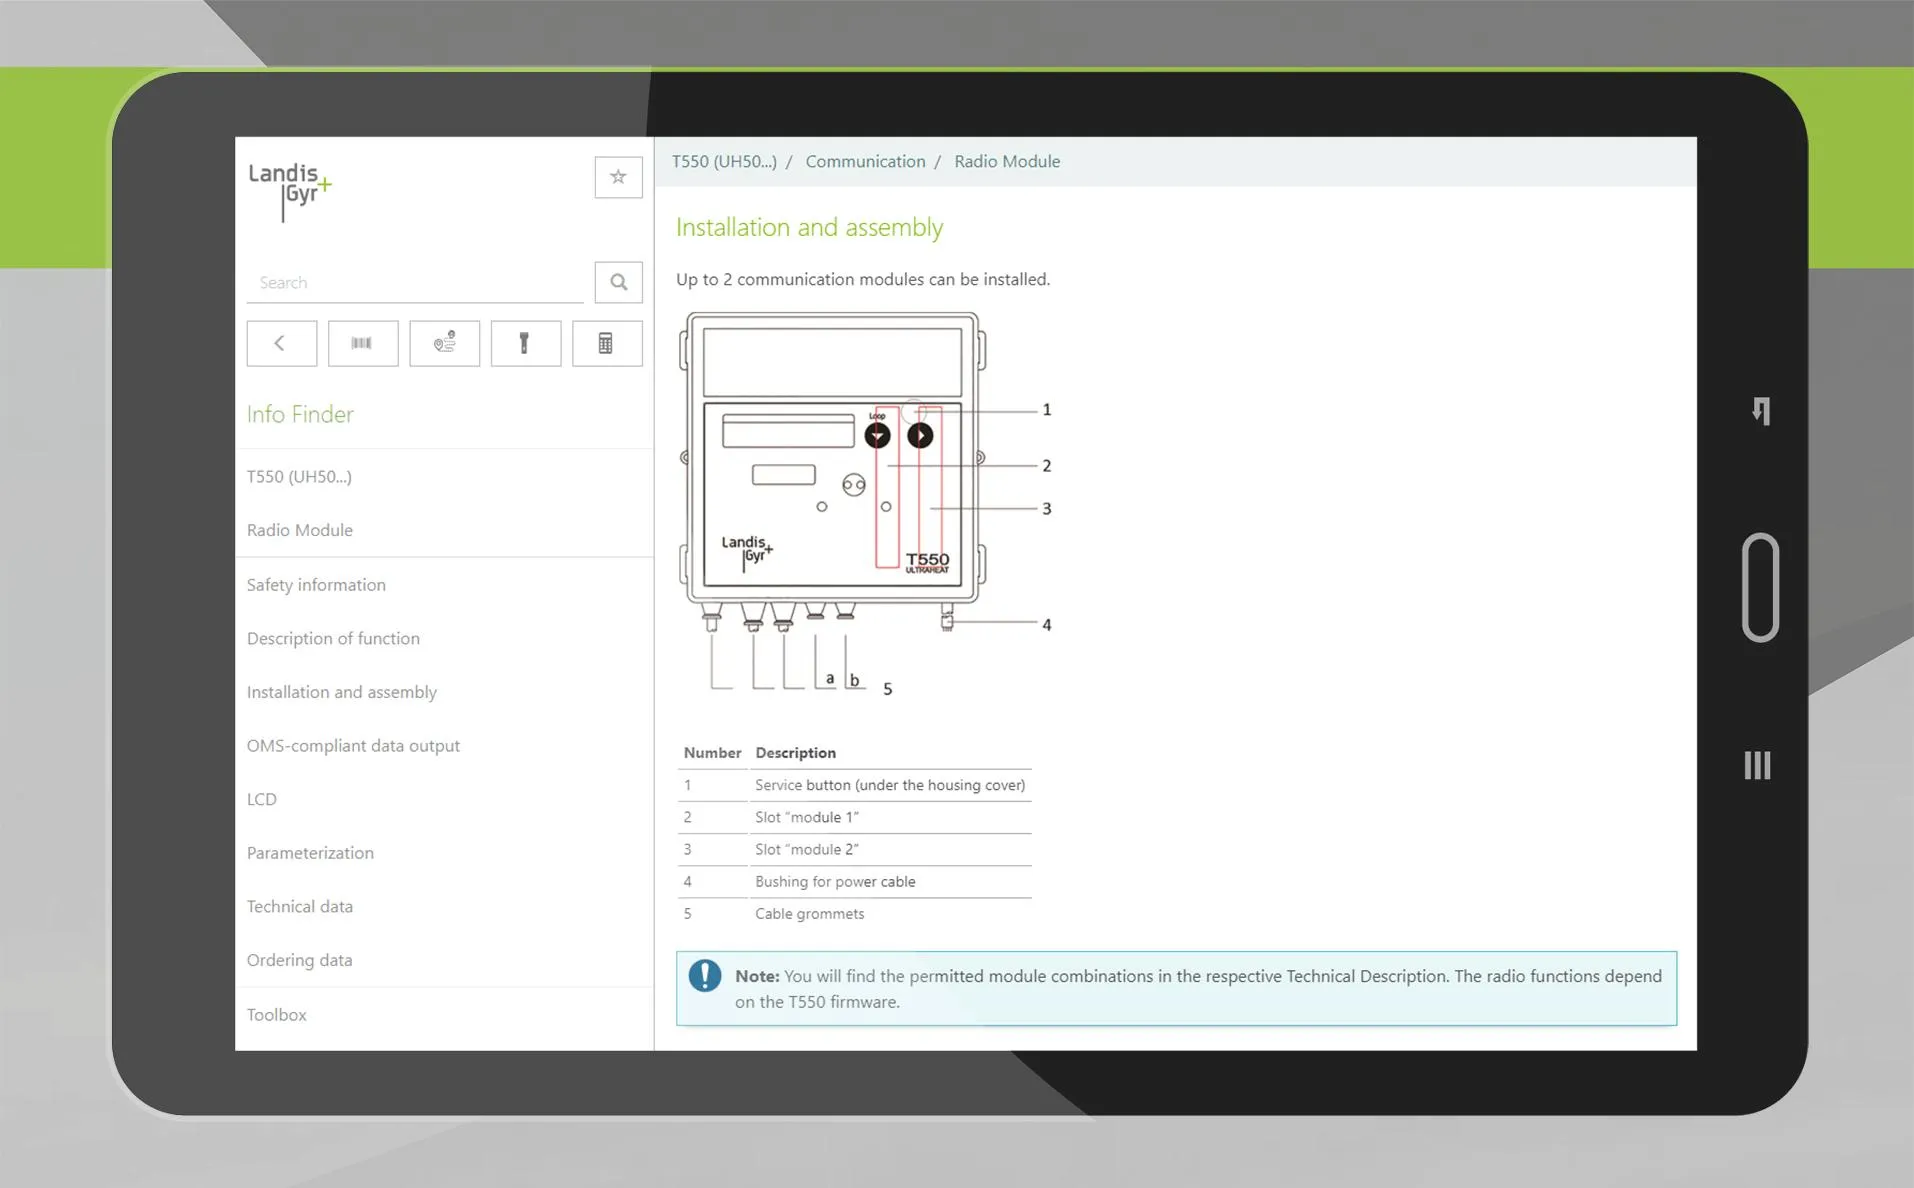Click T550 (UH50...) breadcrumb
1914x1188 pixels.
click(x=724, y=161)
